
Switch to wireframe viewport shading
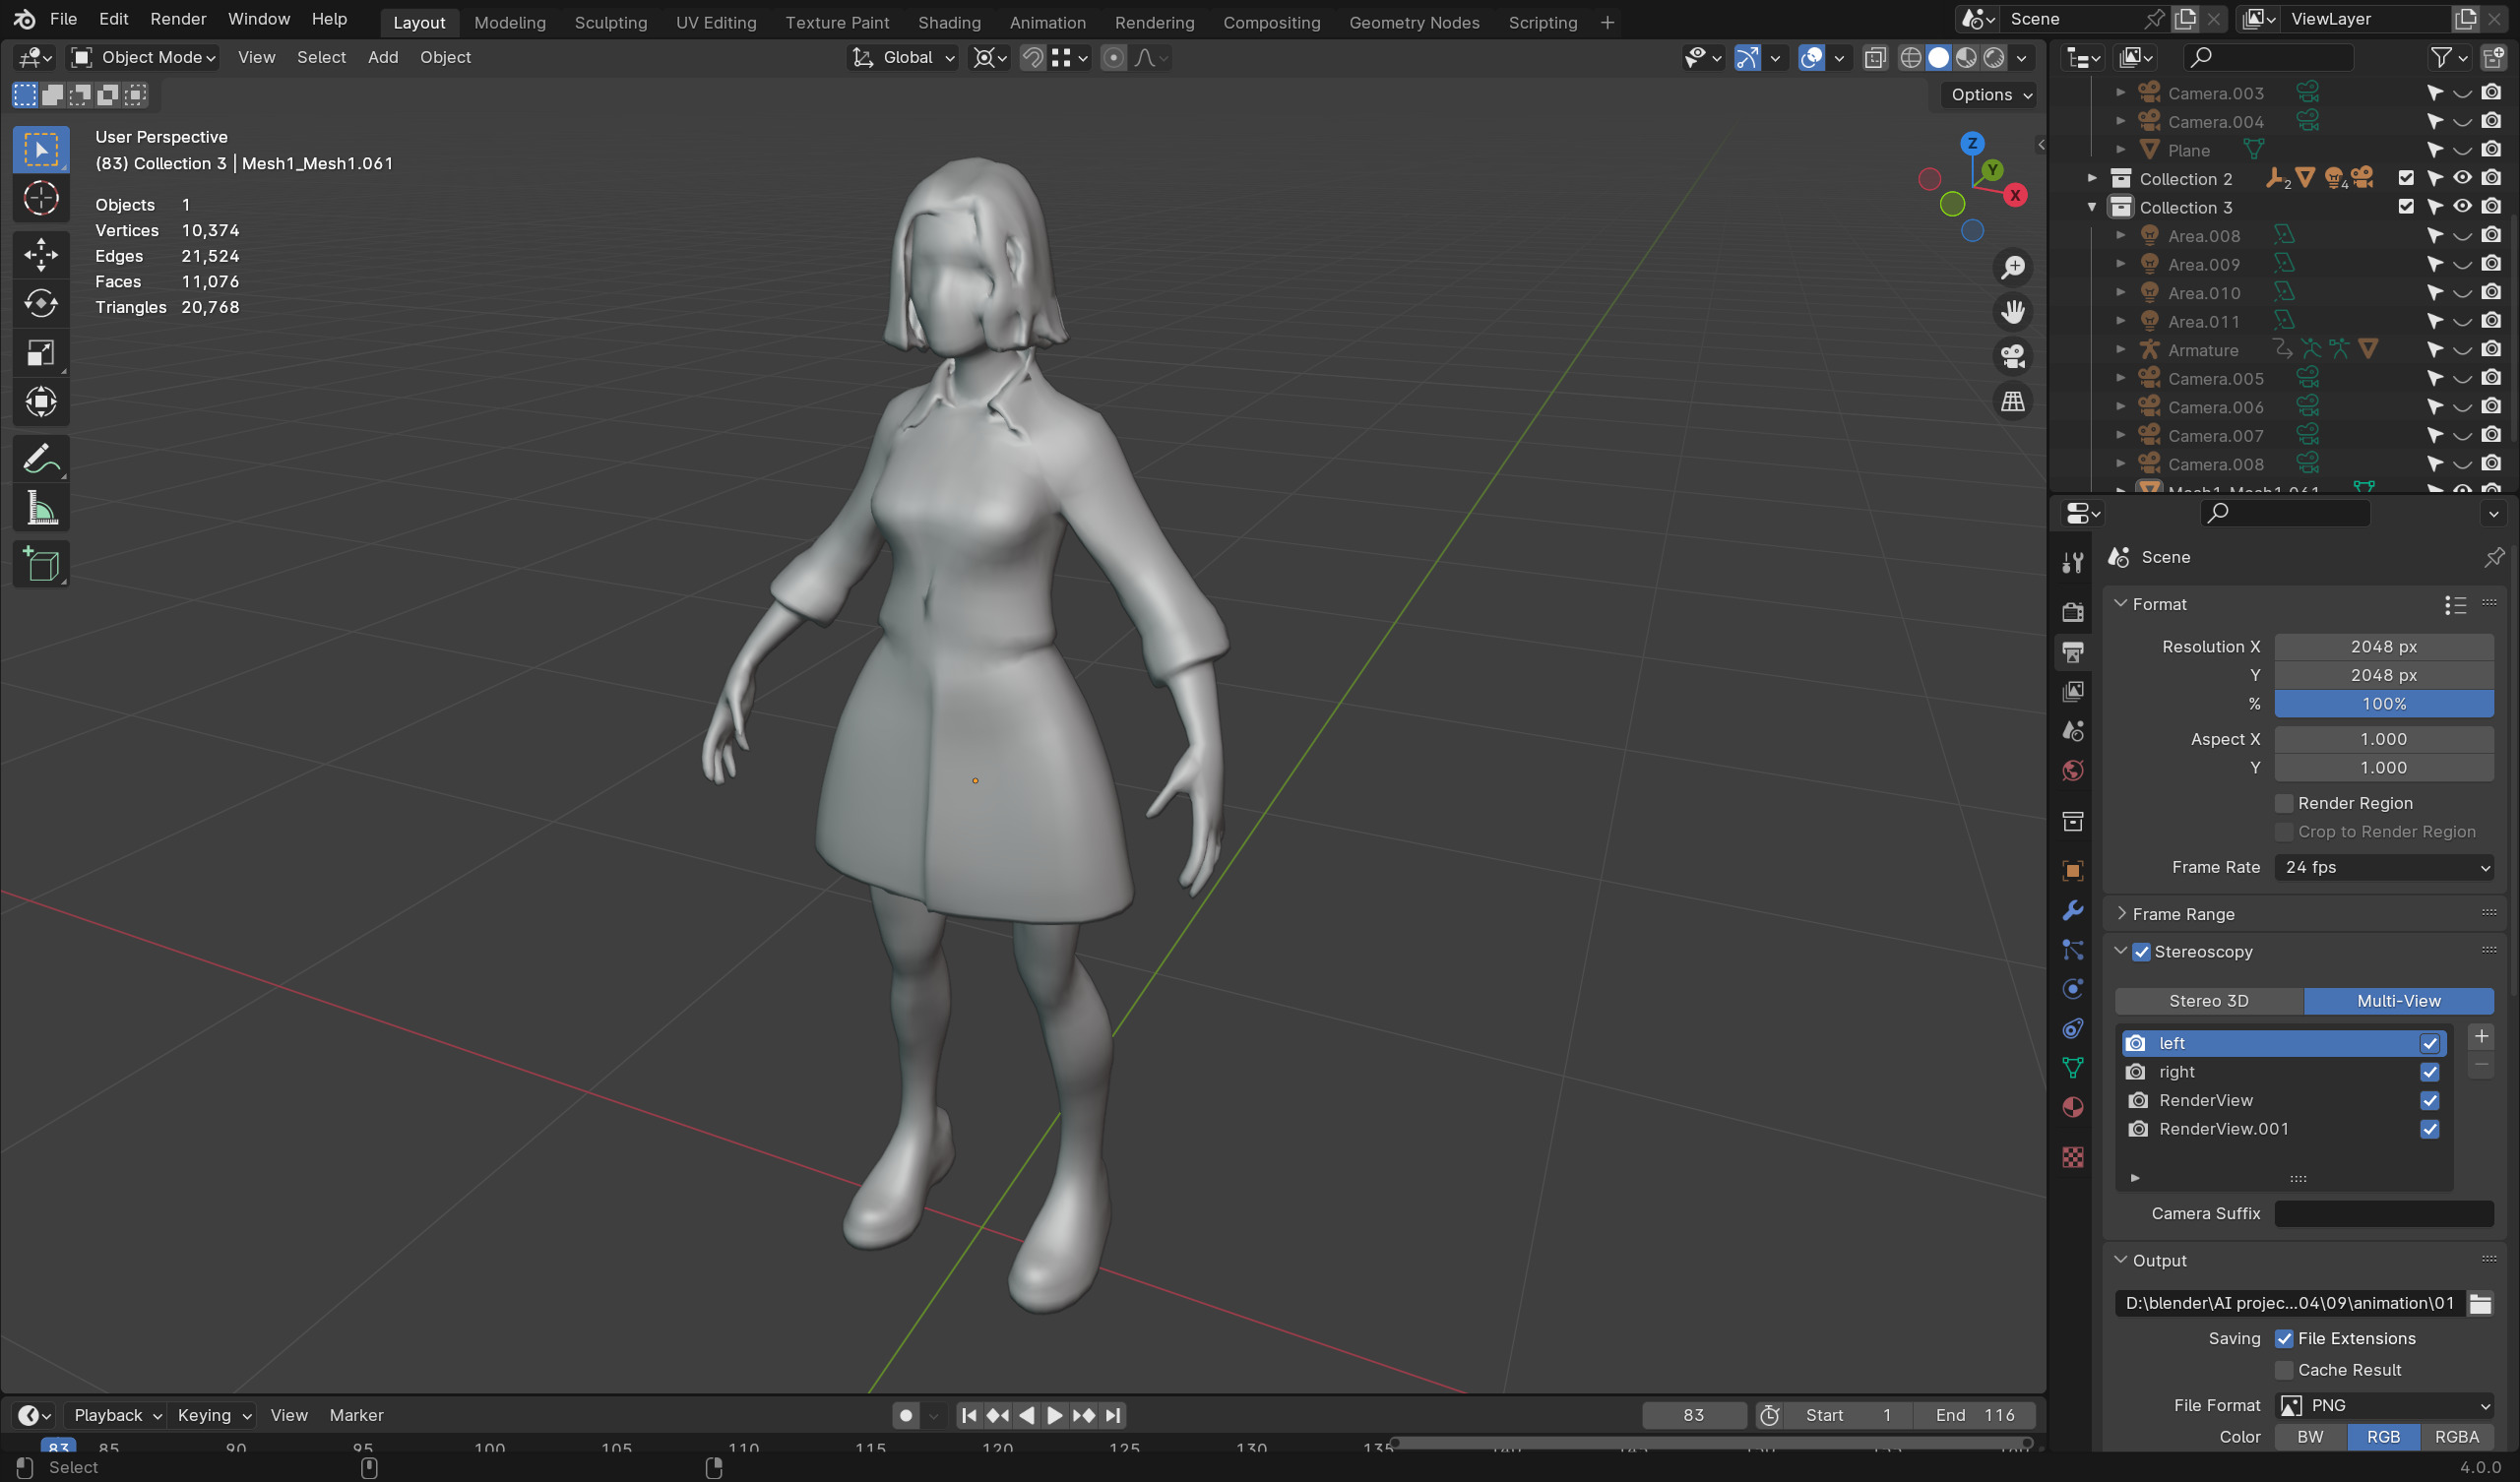pyautogui.click(x=1910, y=58)
